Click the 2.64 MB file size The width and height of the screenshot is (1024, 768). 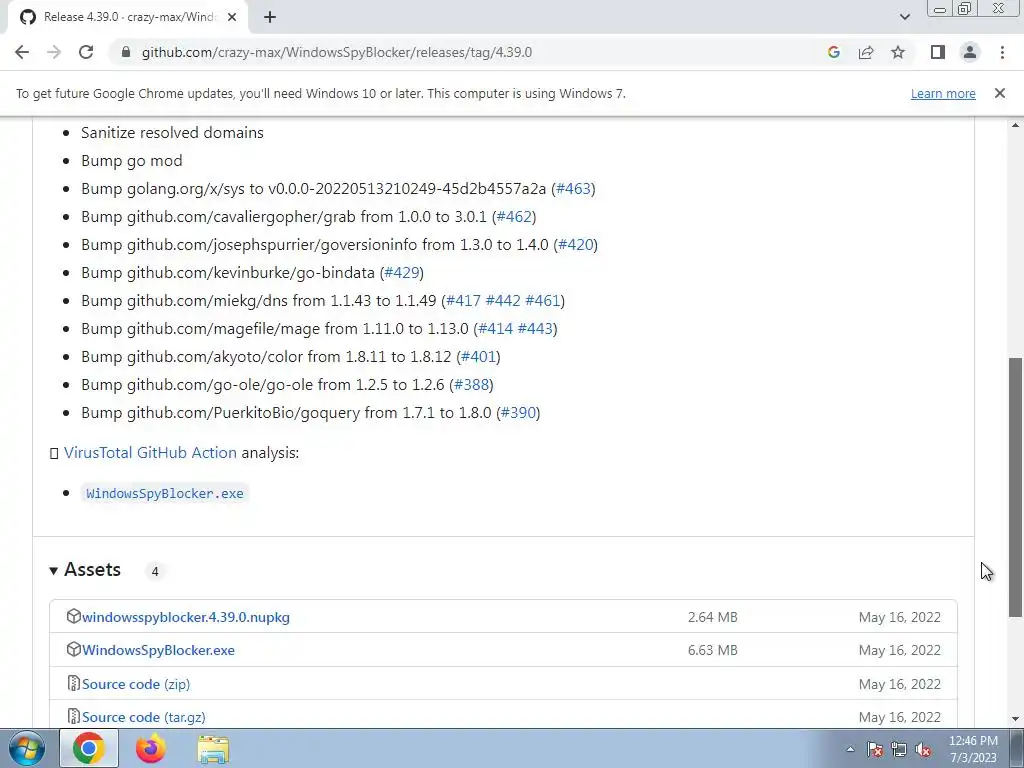pos(712,617)
